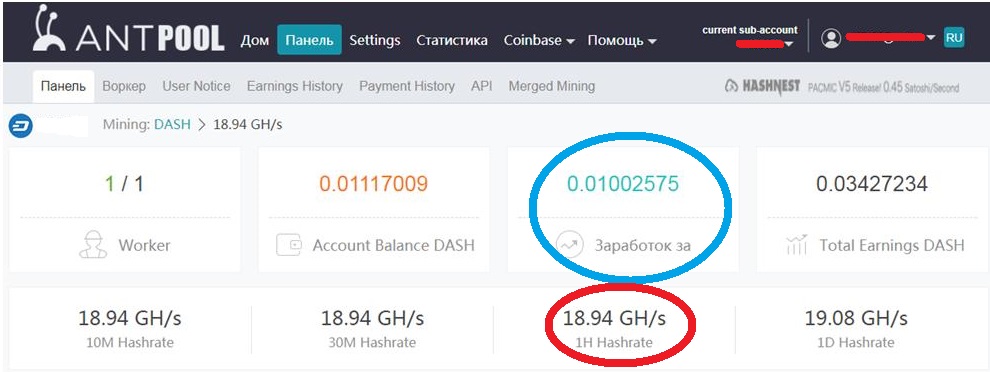The image size is (990, 372).
Task: Click the Total Earnings chart icon
Action: click(x=797, y=245)
